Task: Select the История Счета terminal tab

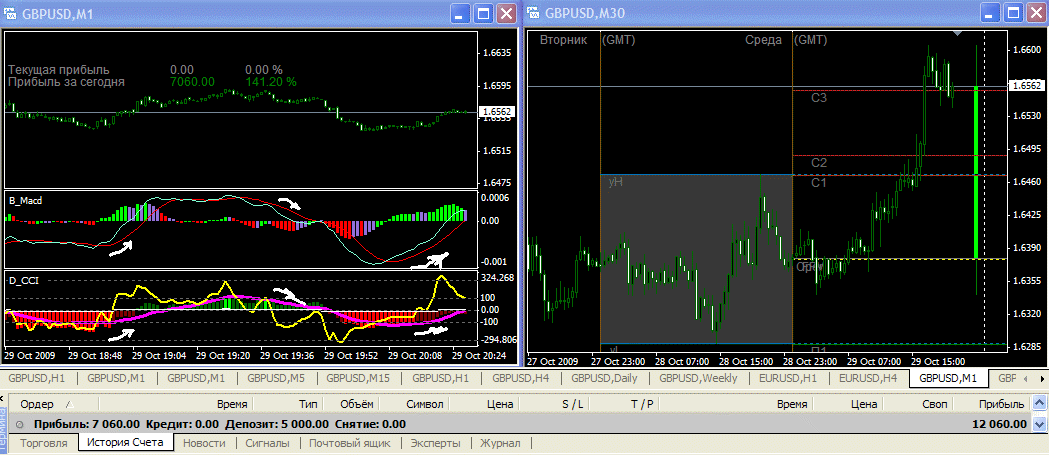Action: [x=126, y=442]
